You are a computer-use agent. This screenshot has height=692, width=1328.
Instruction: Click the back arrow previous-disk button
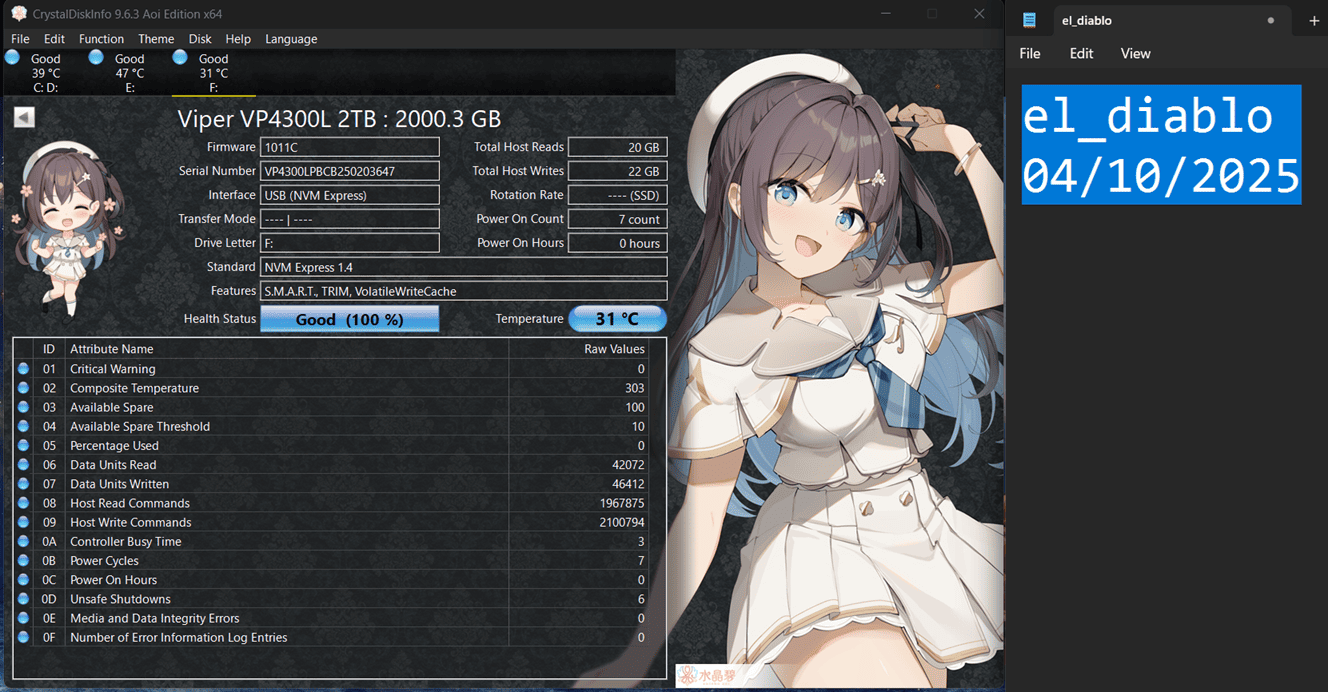tap(24, 118)
